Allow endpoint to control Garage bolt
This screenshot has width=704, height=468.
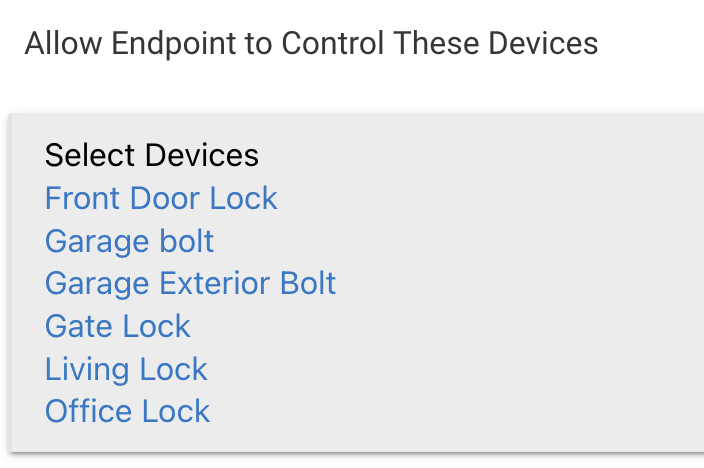(129, 241)
